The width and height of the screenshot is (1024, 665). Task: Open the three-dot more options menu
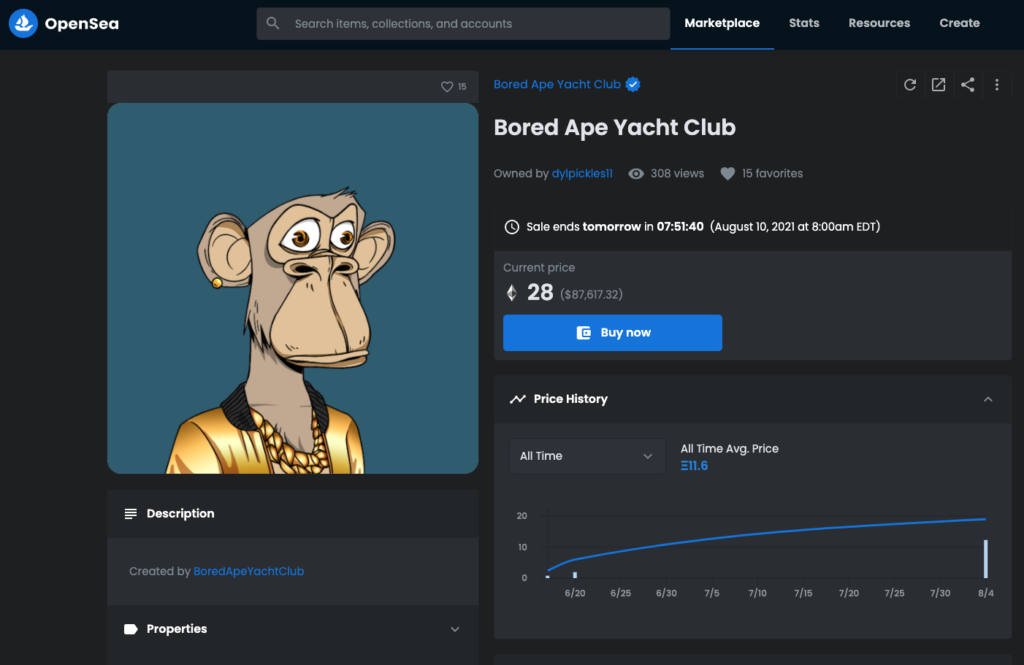(997, 84)
